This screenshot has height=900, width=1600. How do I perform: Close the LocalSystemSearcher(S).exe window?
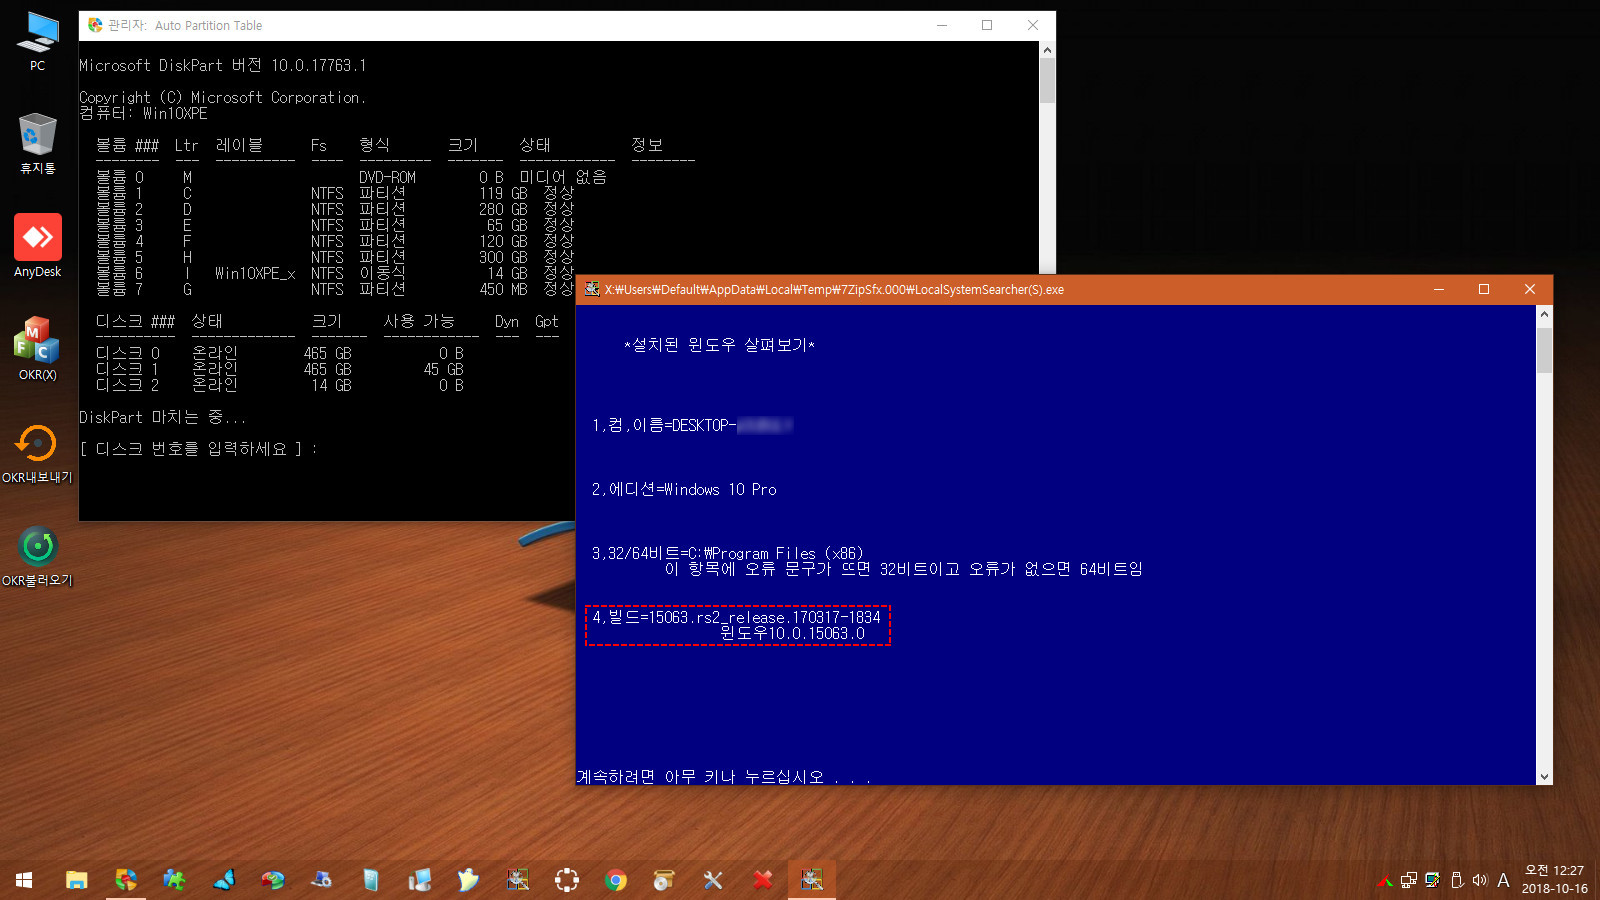coord(1530,289)
